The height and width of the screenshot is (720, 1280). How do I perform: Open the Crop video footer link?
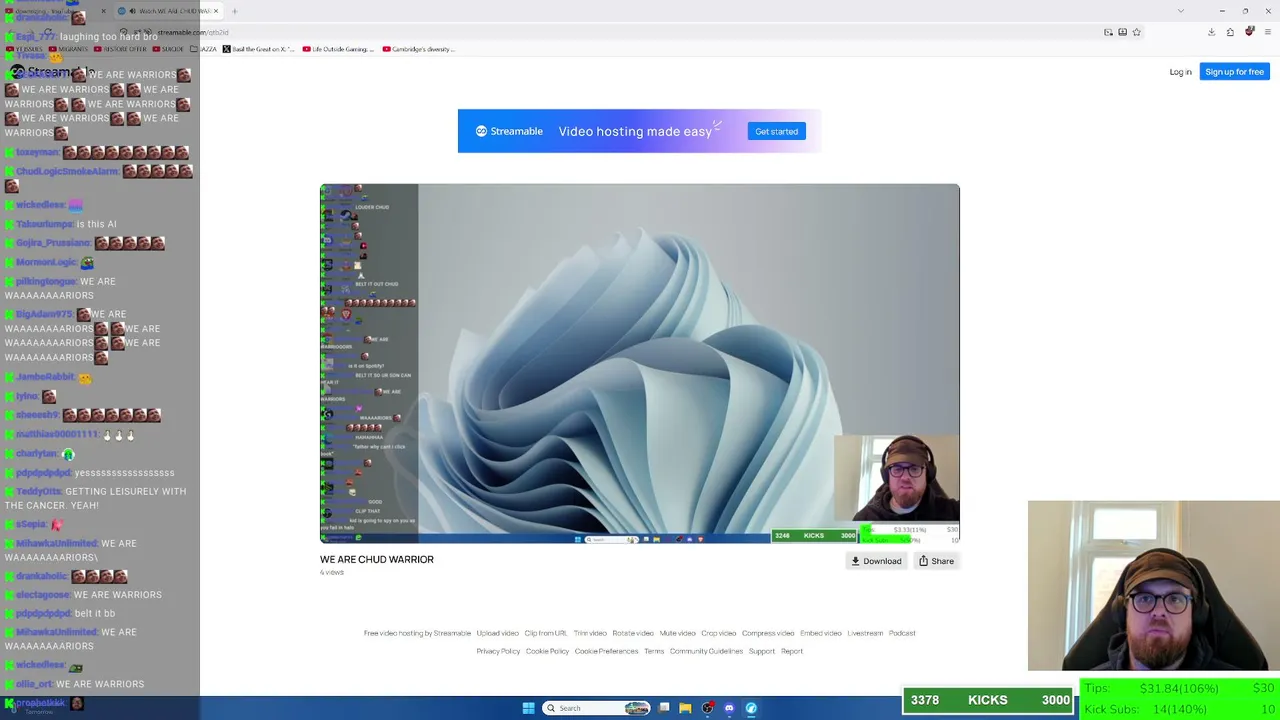coord(719,633)
